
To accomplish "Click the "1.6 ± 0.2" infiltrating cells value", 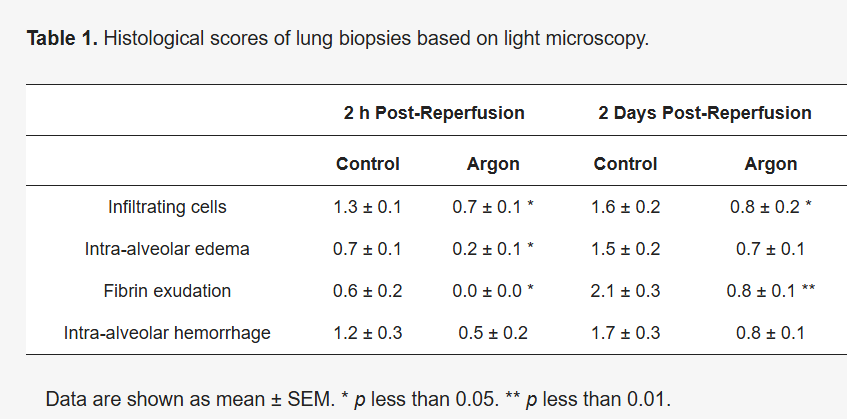I will click(626, 208).
